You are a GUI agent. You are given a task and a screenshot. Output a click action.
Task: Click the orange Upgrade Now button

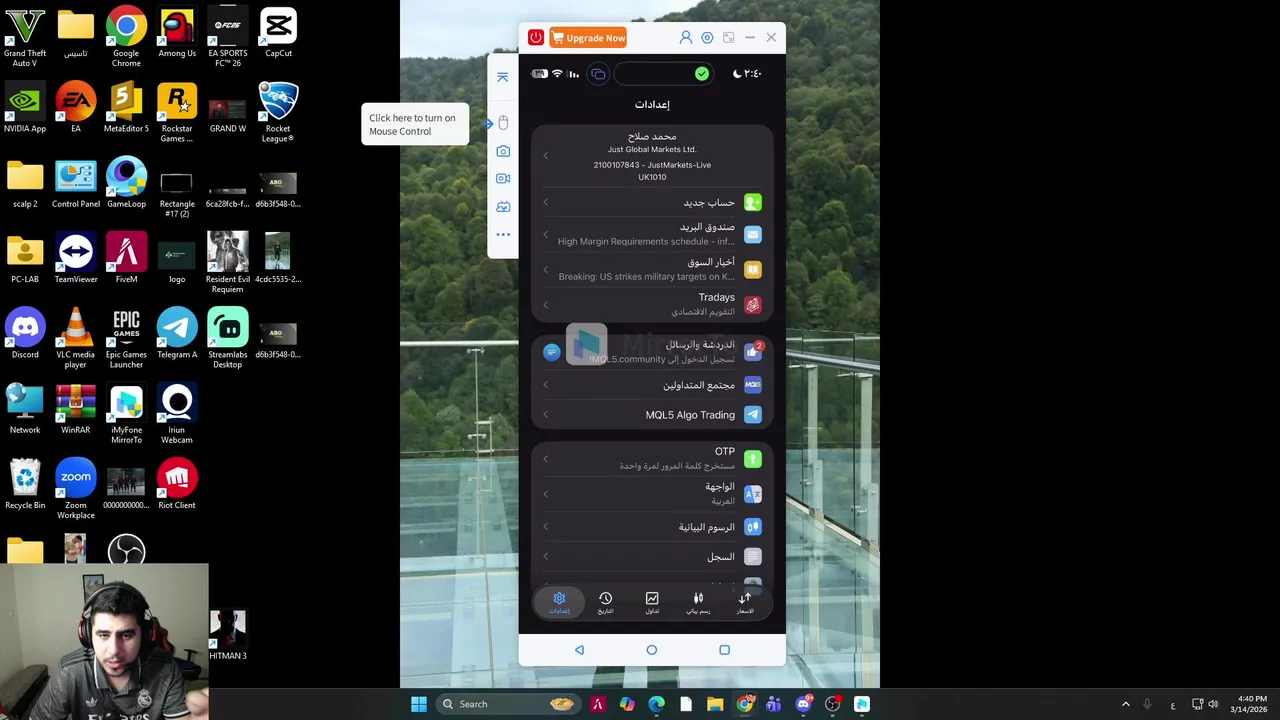(588, 38)
